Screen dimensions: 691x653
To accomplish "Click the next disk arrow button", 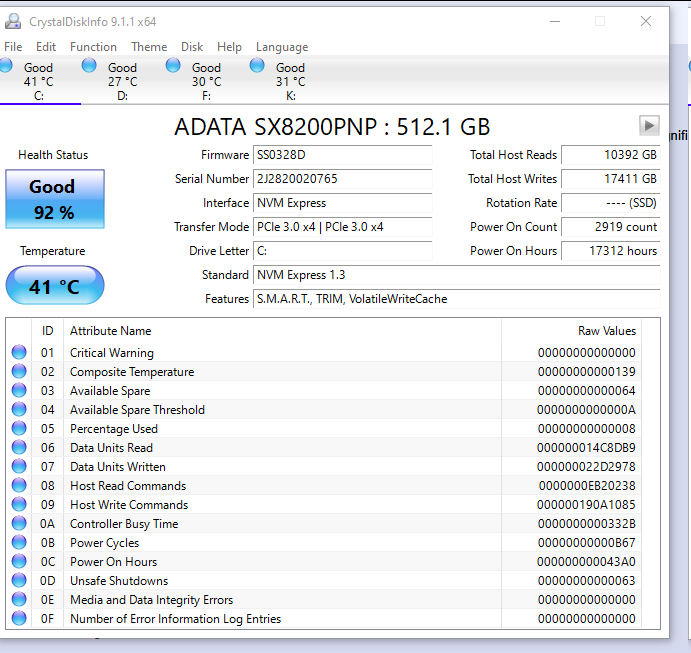I will click(x=649, y=125).
